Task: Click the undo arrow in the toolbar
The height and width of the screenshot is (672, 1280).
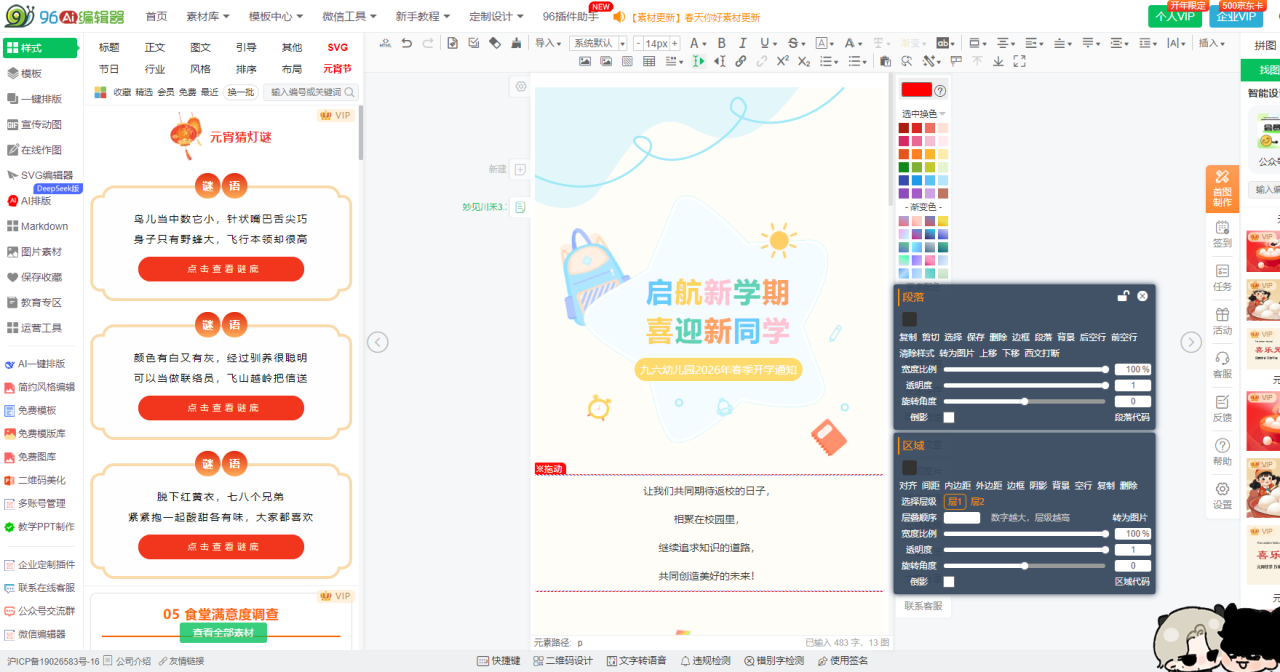Action: tap(406, 43)
